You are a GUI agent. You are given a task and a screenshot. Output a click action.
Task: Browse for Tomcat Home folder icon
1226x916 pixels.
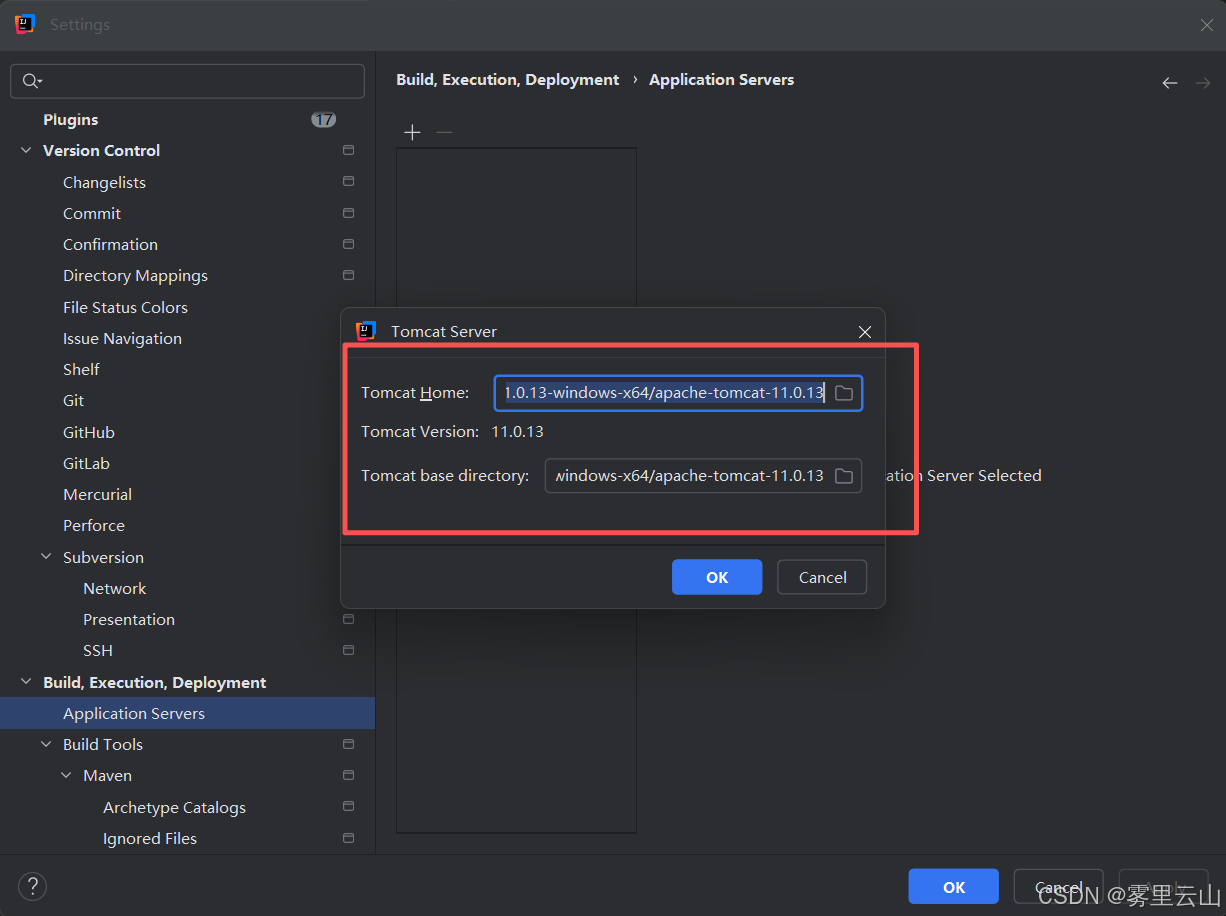coord(844,393)
